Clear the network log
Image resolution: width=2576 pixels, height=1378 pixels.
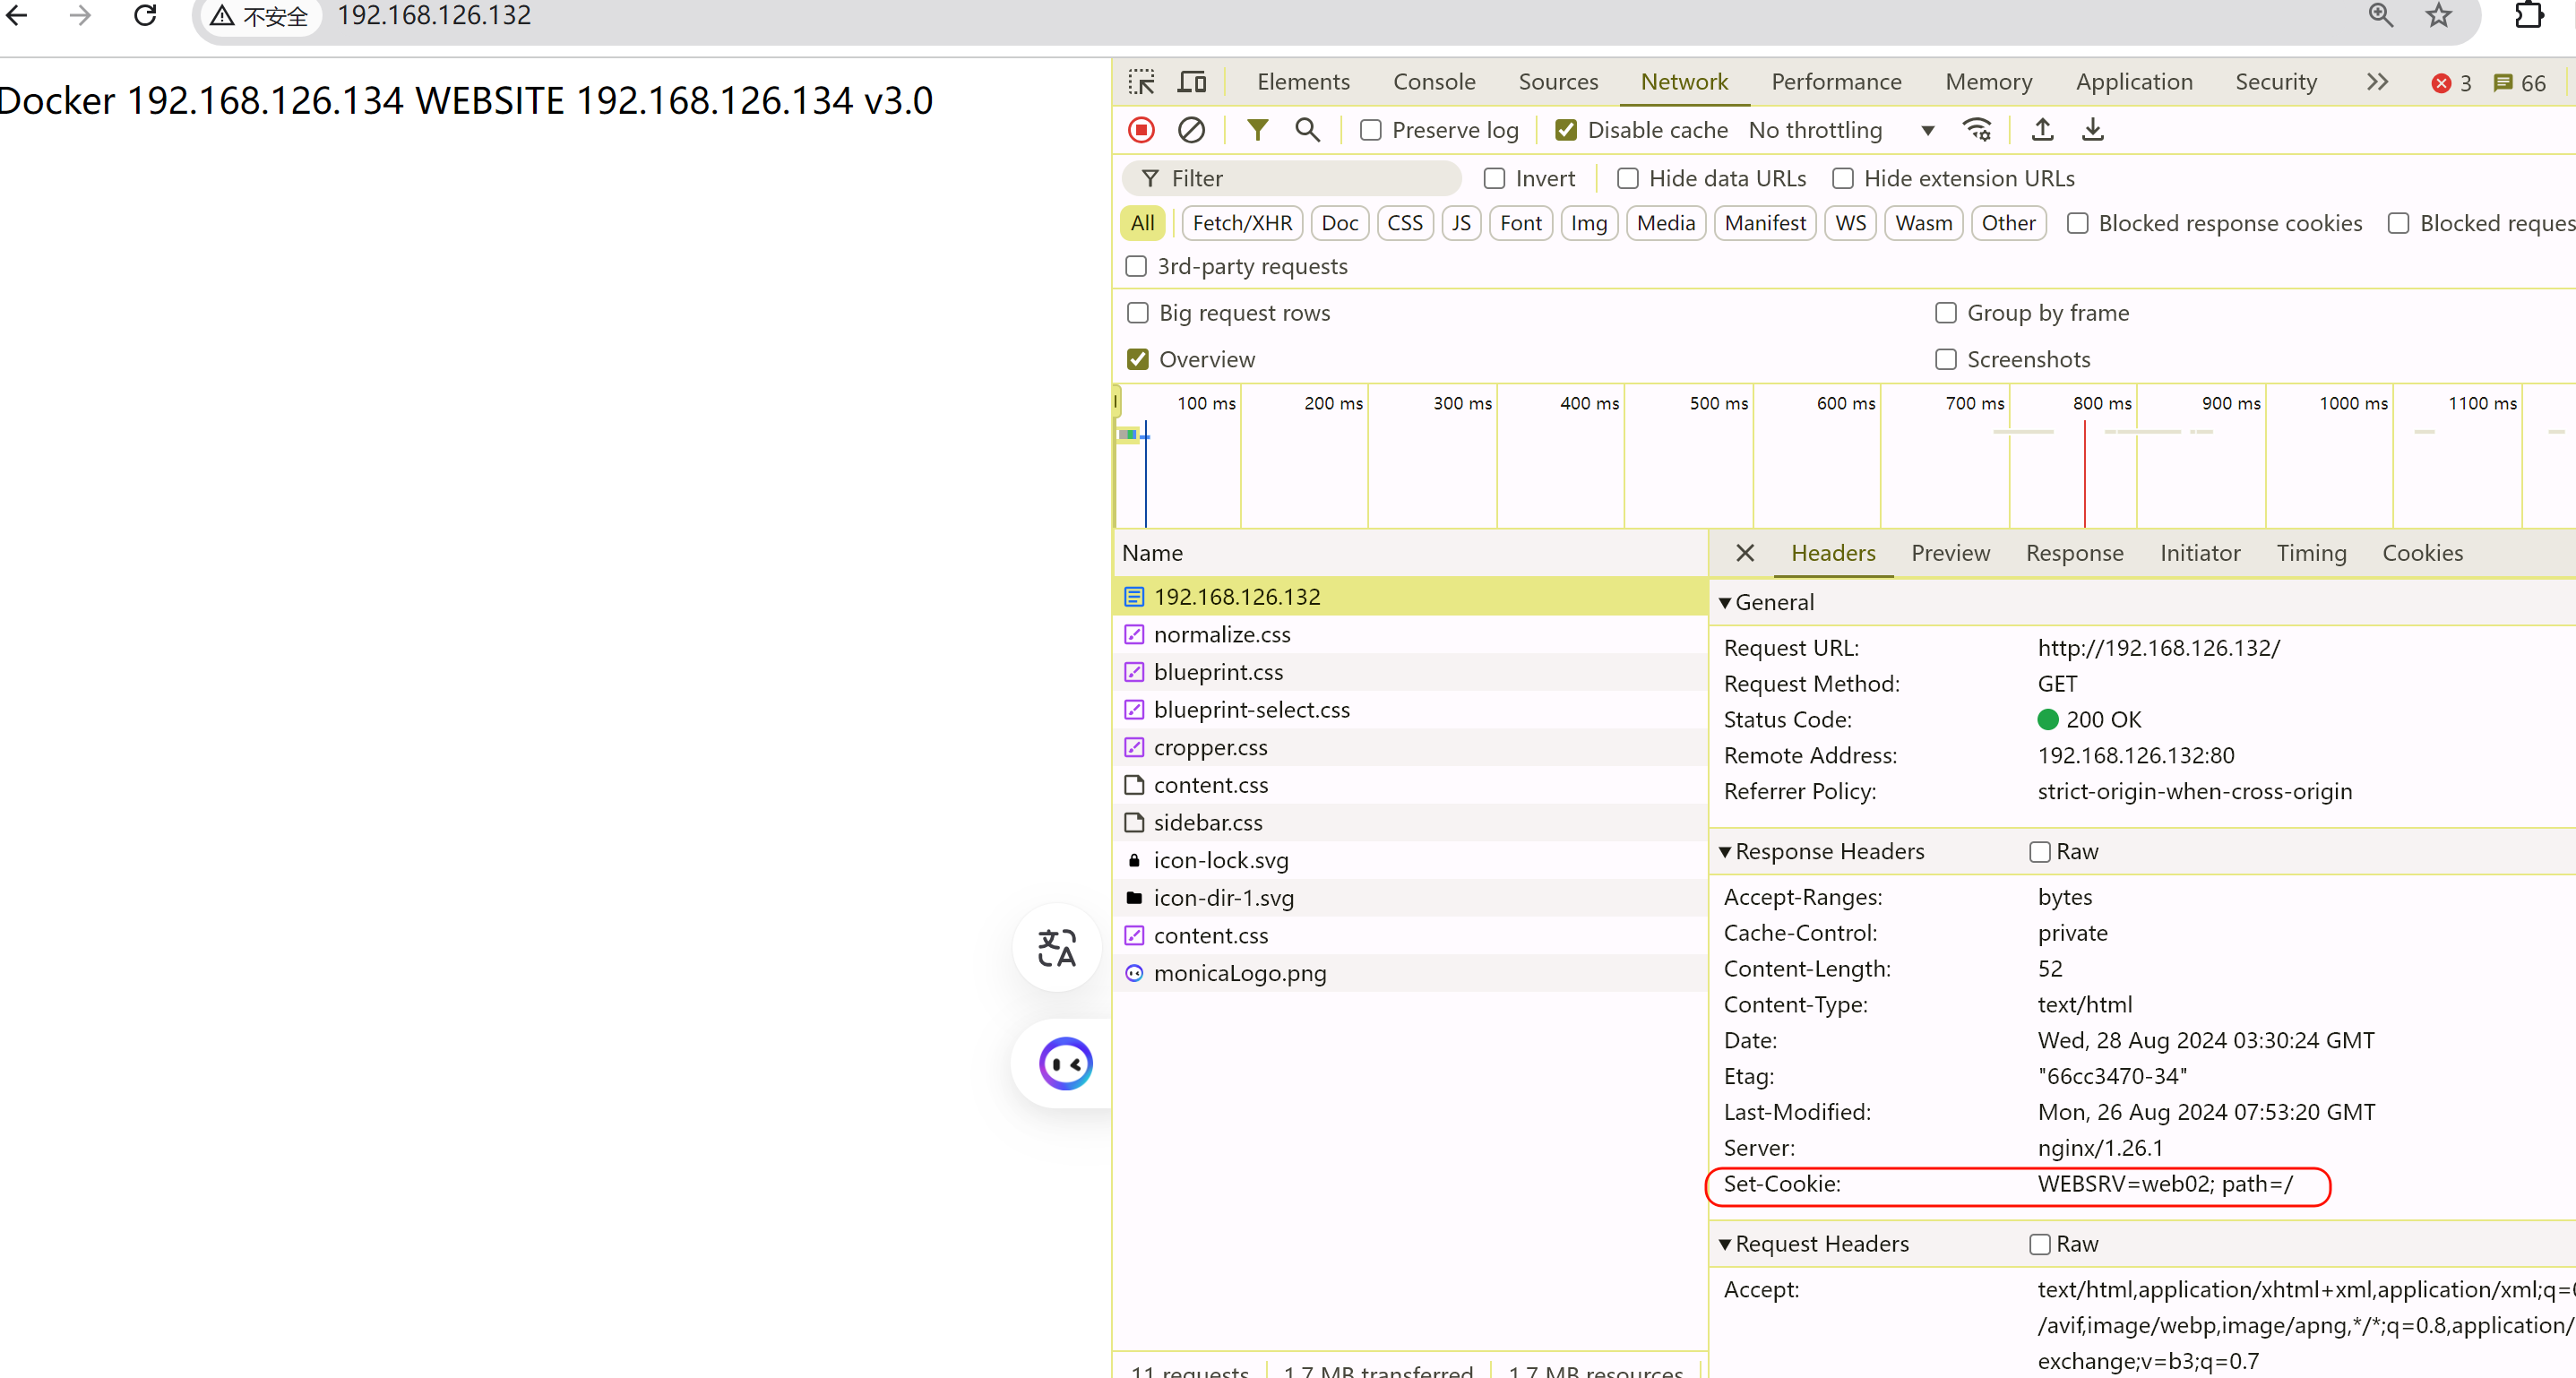1191,130
